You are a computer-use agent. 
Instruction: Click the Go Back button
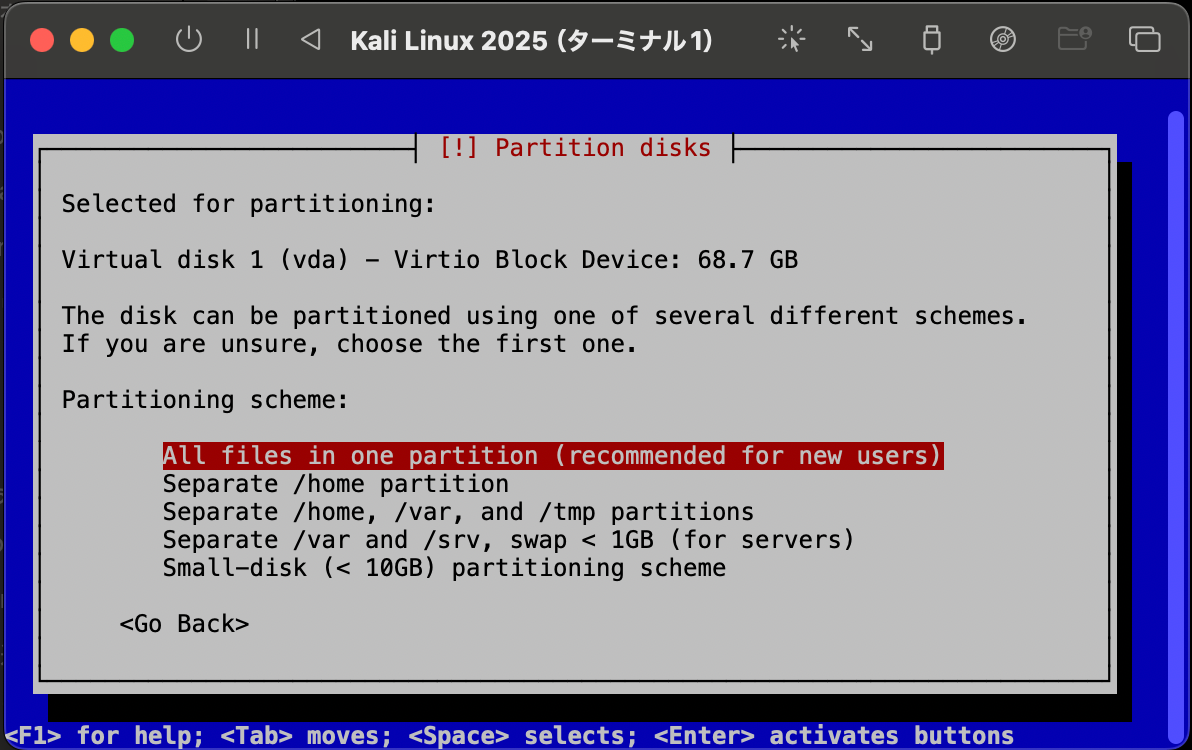[184, 624]
